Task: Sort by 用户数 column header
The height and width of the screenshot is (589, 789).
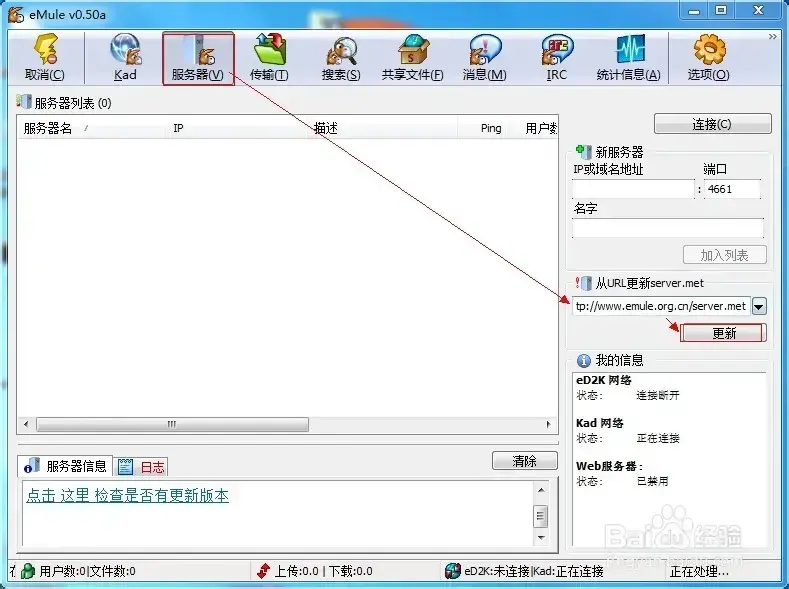Action: [533, 128]
